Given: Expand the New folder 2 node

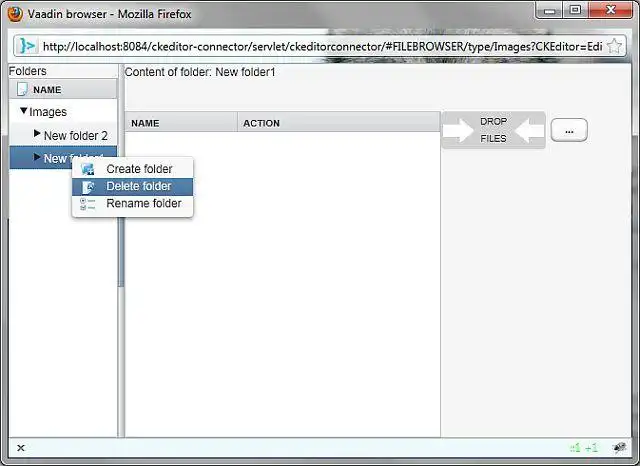Looking at the screenshot, I should (37, 133).
